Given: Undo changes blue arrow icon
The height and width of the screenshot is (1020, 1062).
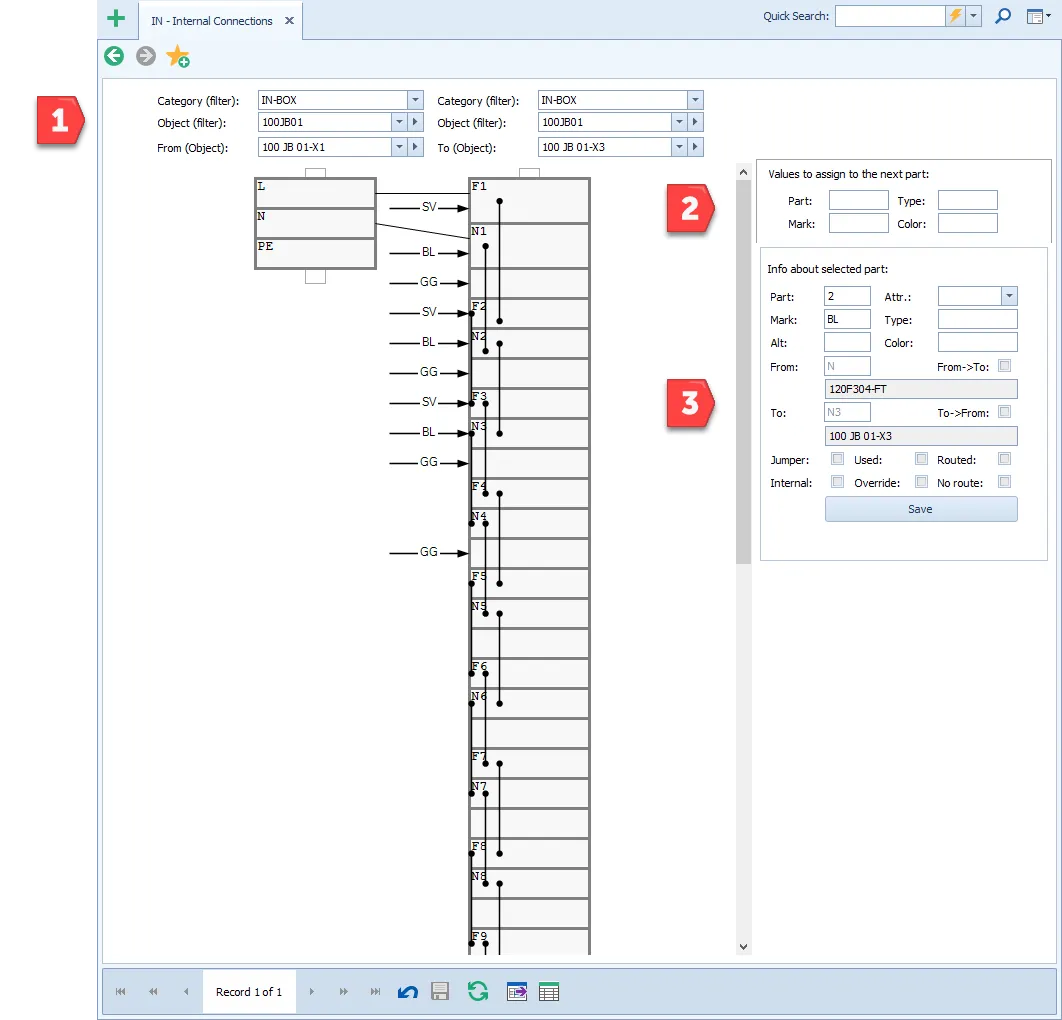Looking at the screenshot, I should pos(408,992).
